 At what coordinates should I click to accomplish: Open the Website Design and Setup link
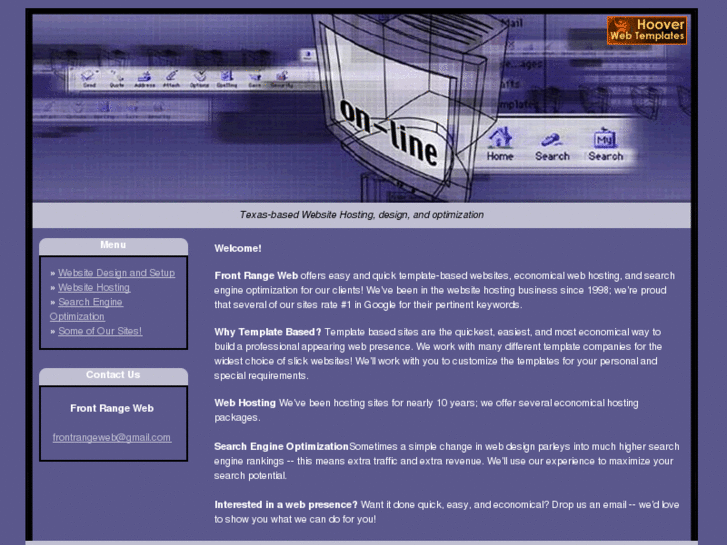point(116,273)
